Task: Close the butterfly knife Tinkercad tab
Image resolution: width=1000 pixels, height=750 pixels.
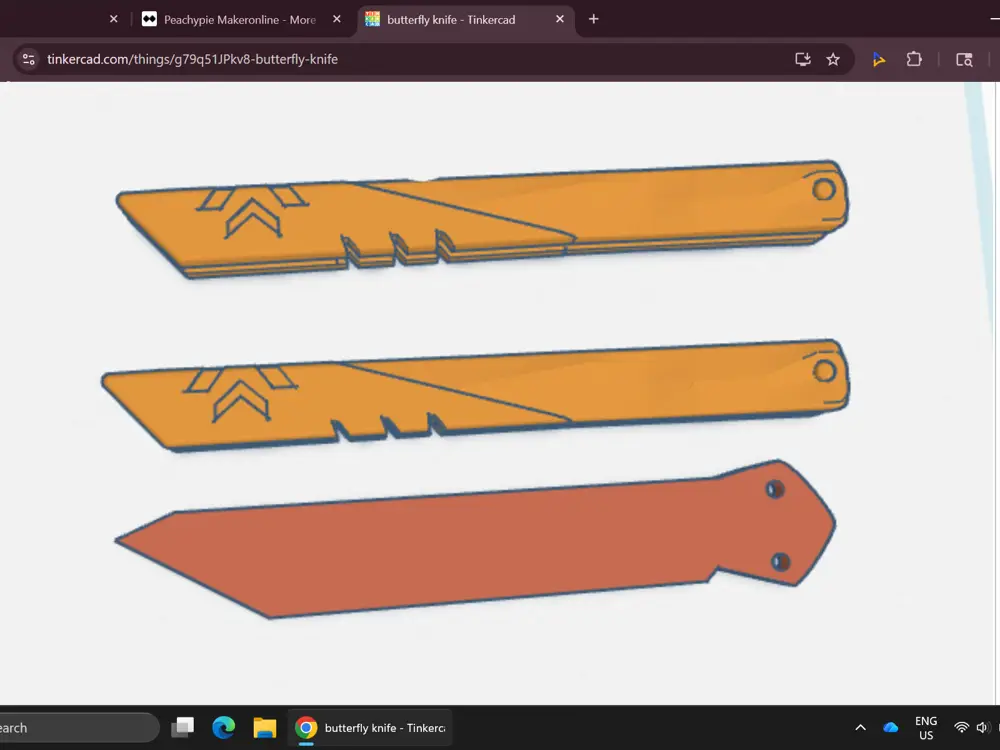Action: tap(559, 19)
